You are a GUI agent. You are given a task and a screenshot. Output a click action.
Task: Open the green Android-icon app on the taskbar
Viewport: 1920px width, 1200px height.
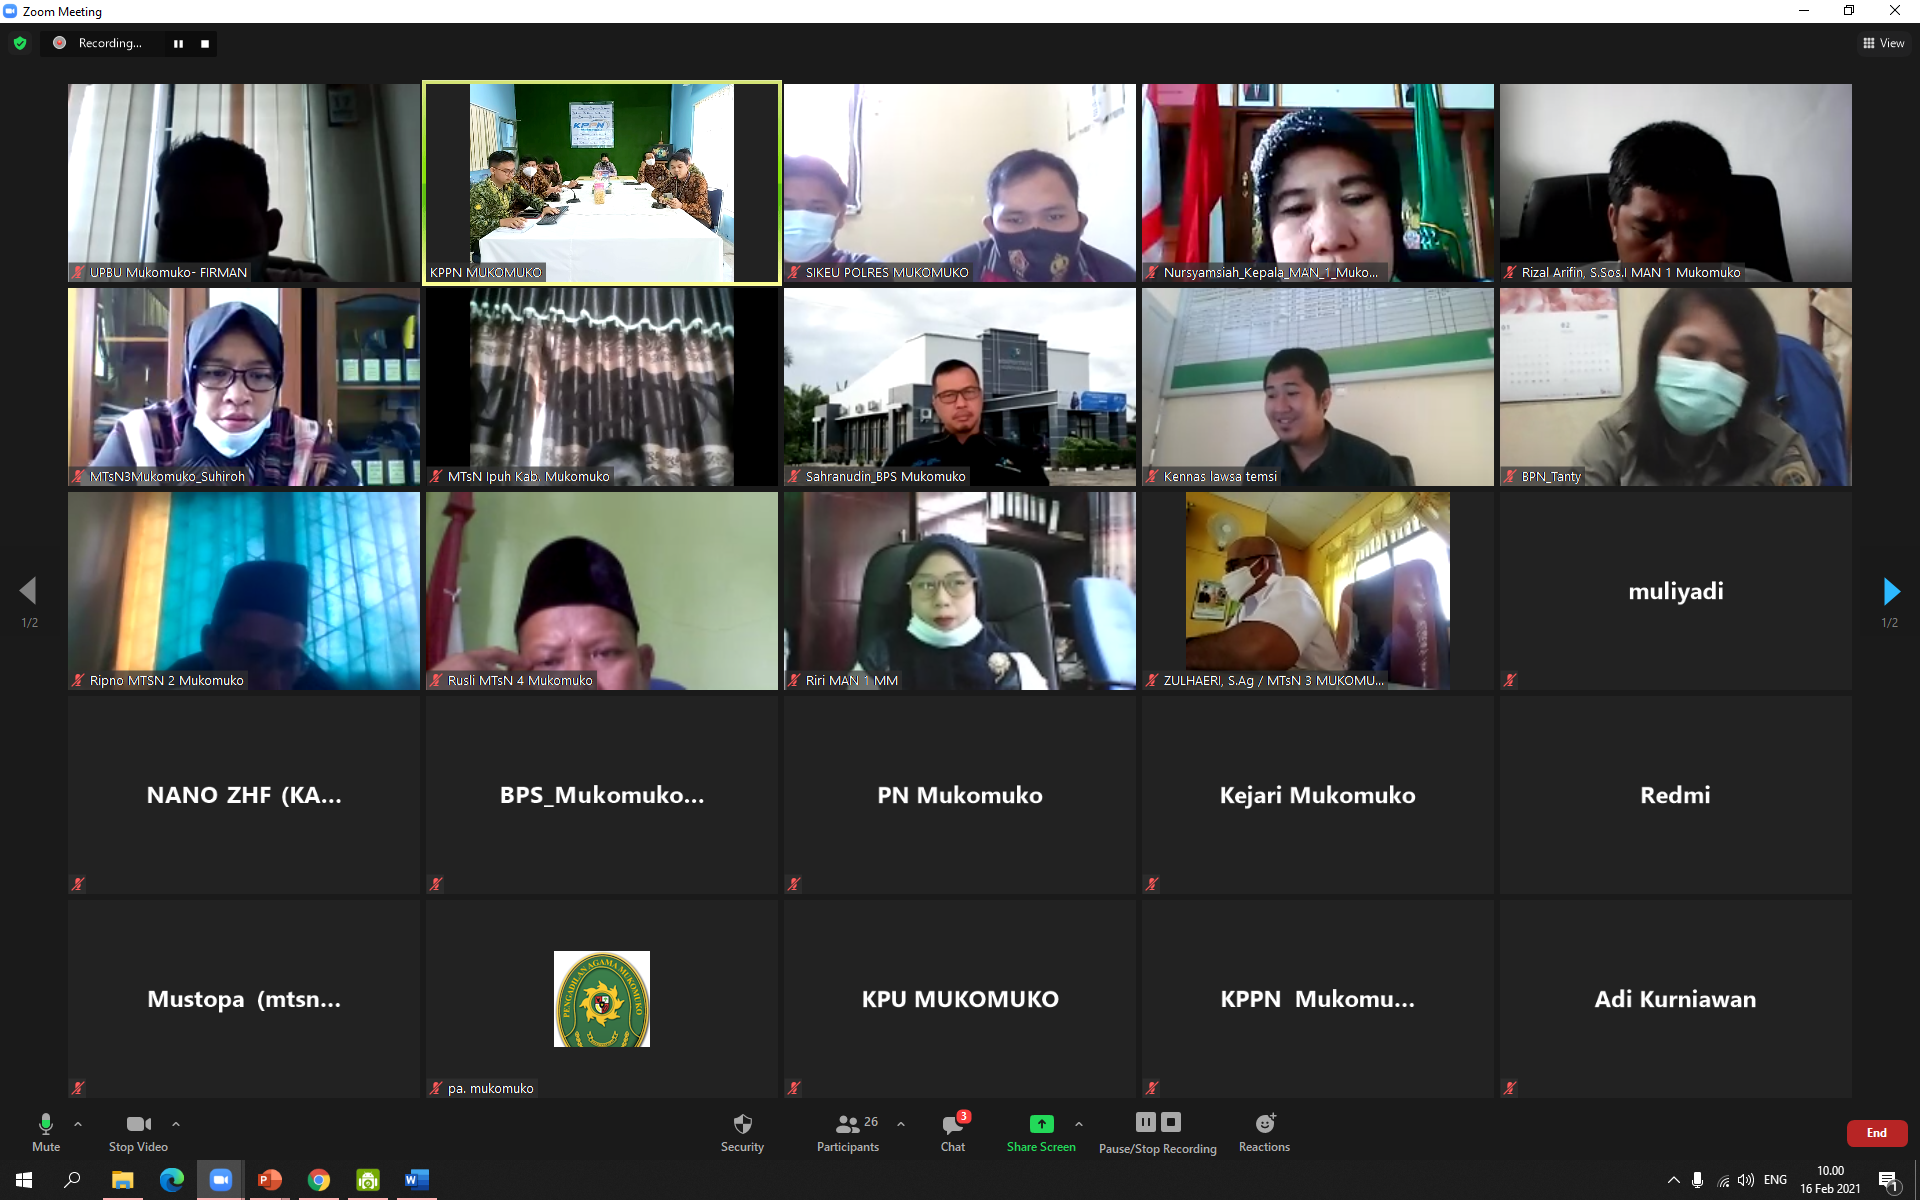point(368,1180)
